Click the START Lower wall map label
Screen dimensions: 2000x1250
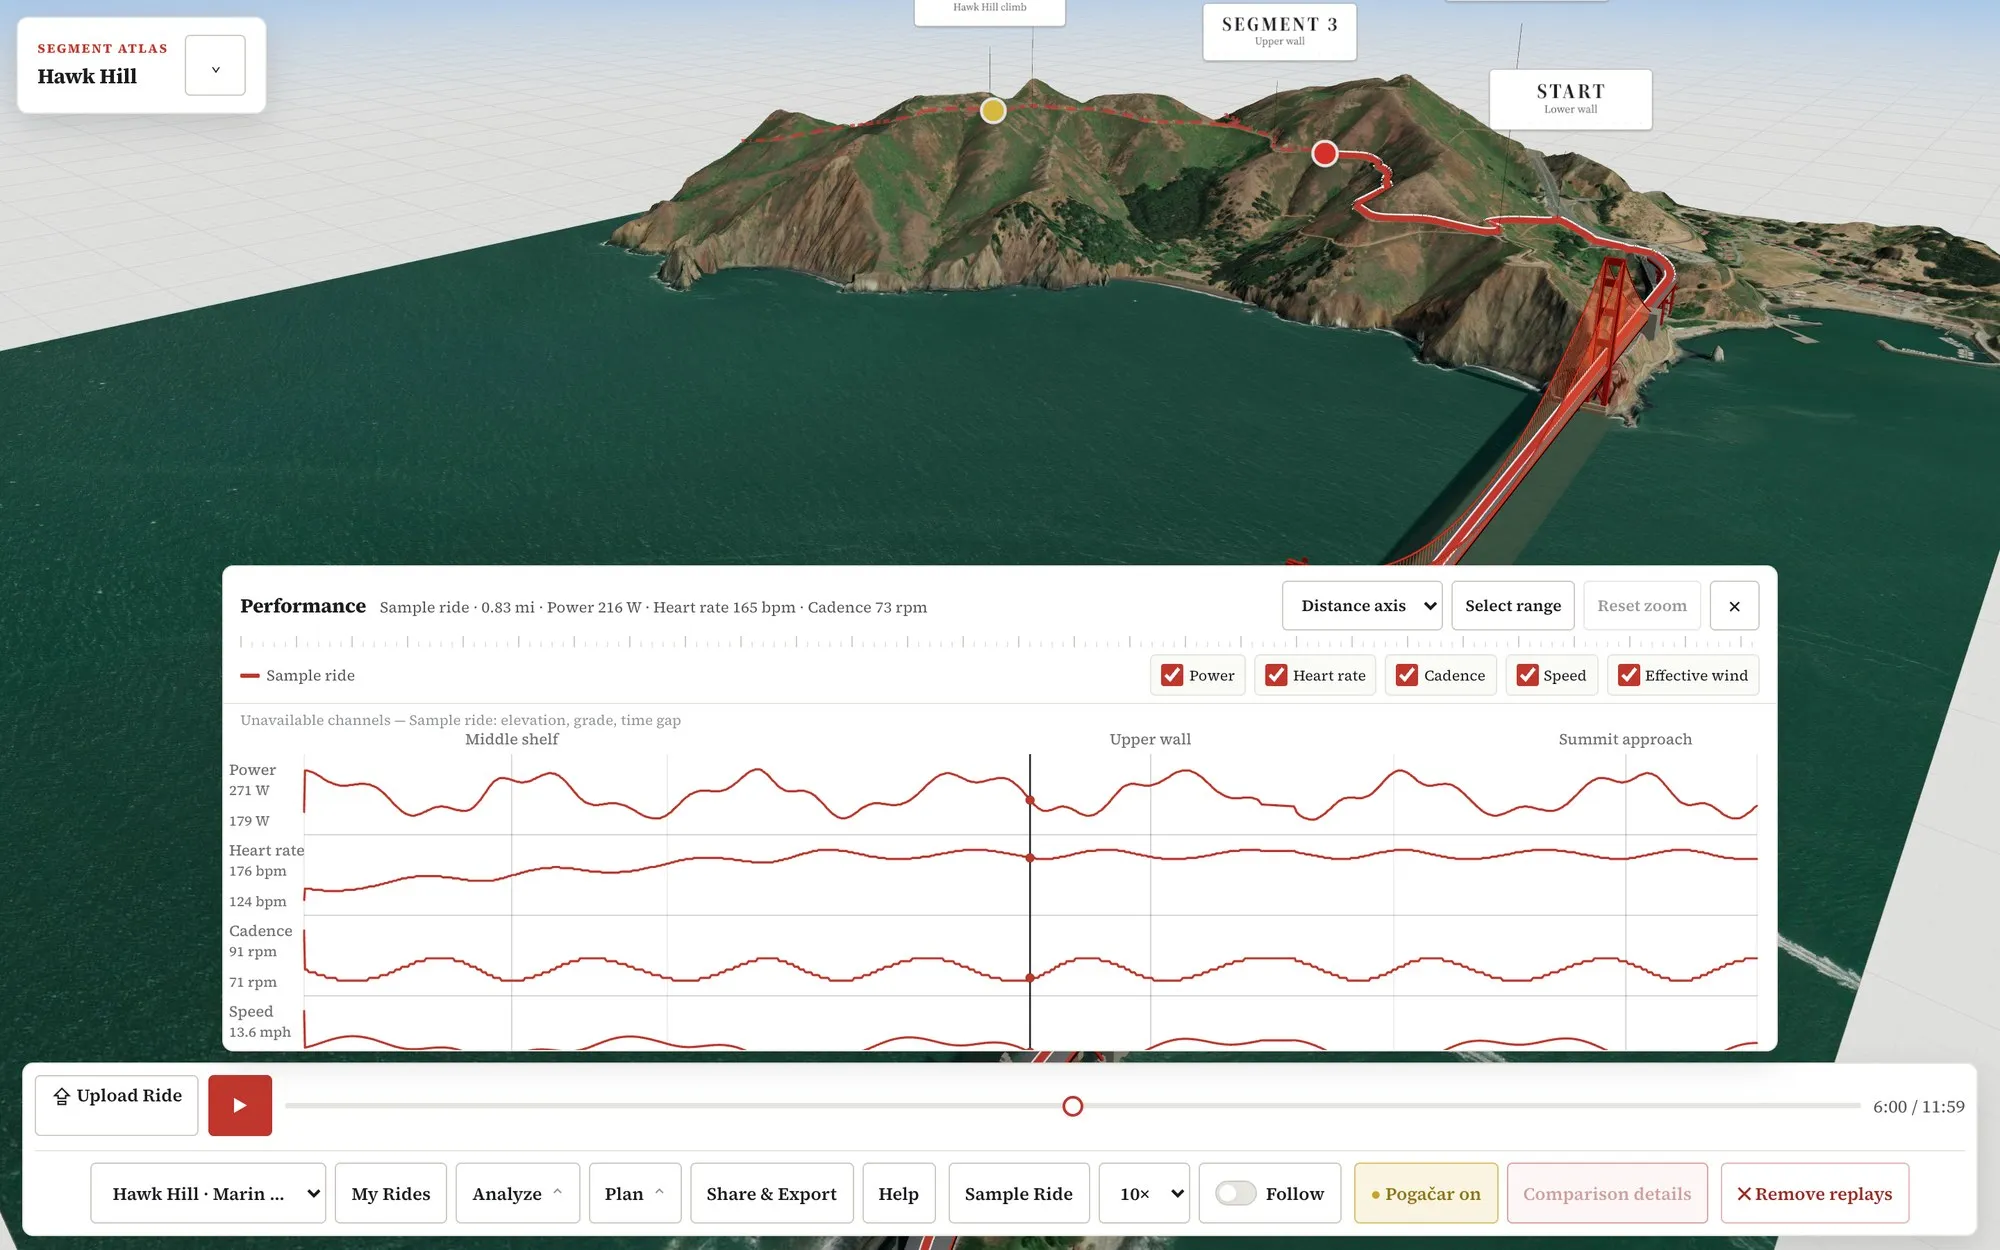(x=1570, y=99)
